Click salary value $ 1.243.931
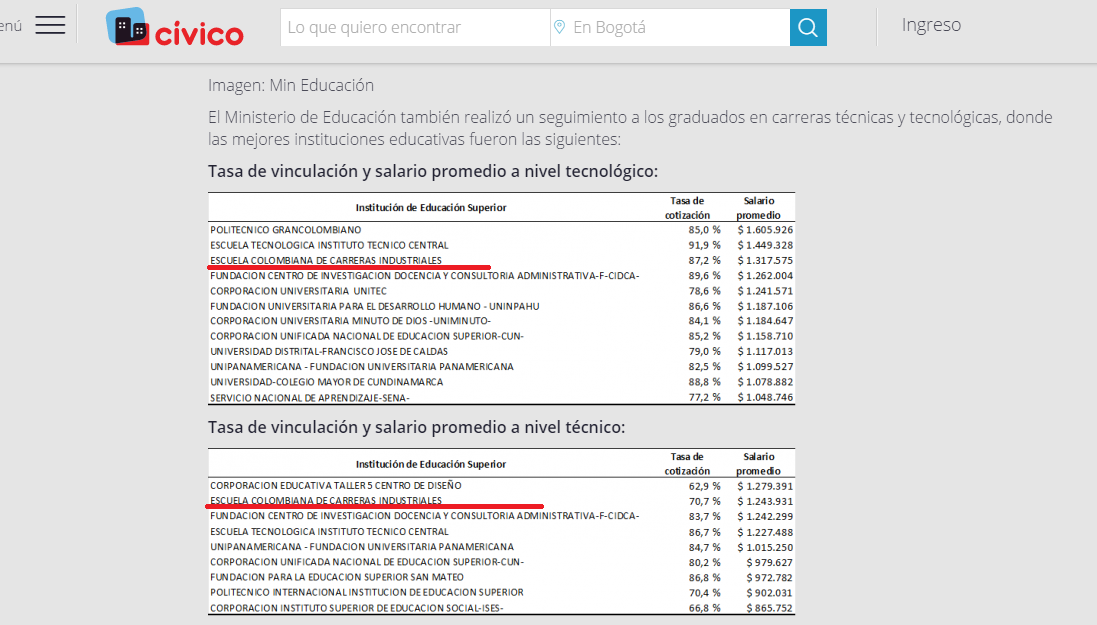Viewport: 1097px width, 625px height. (765, 502)
